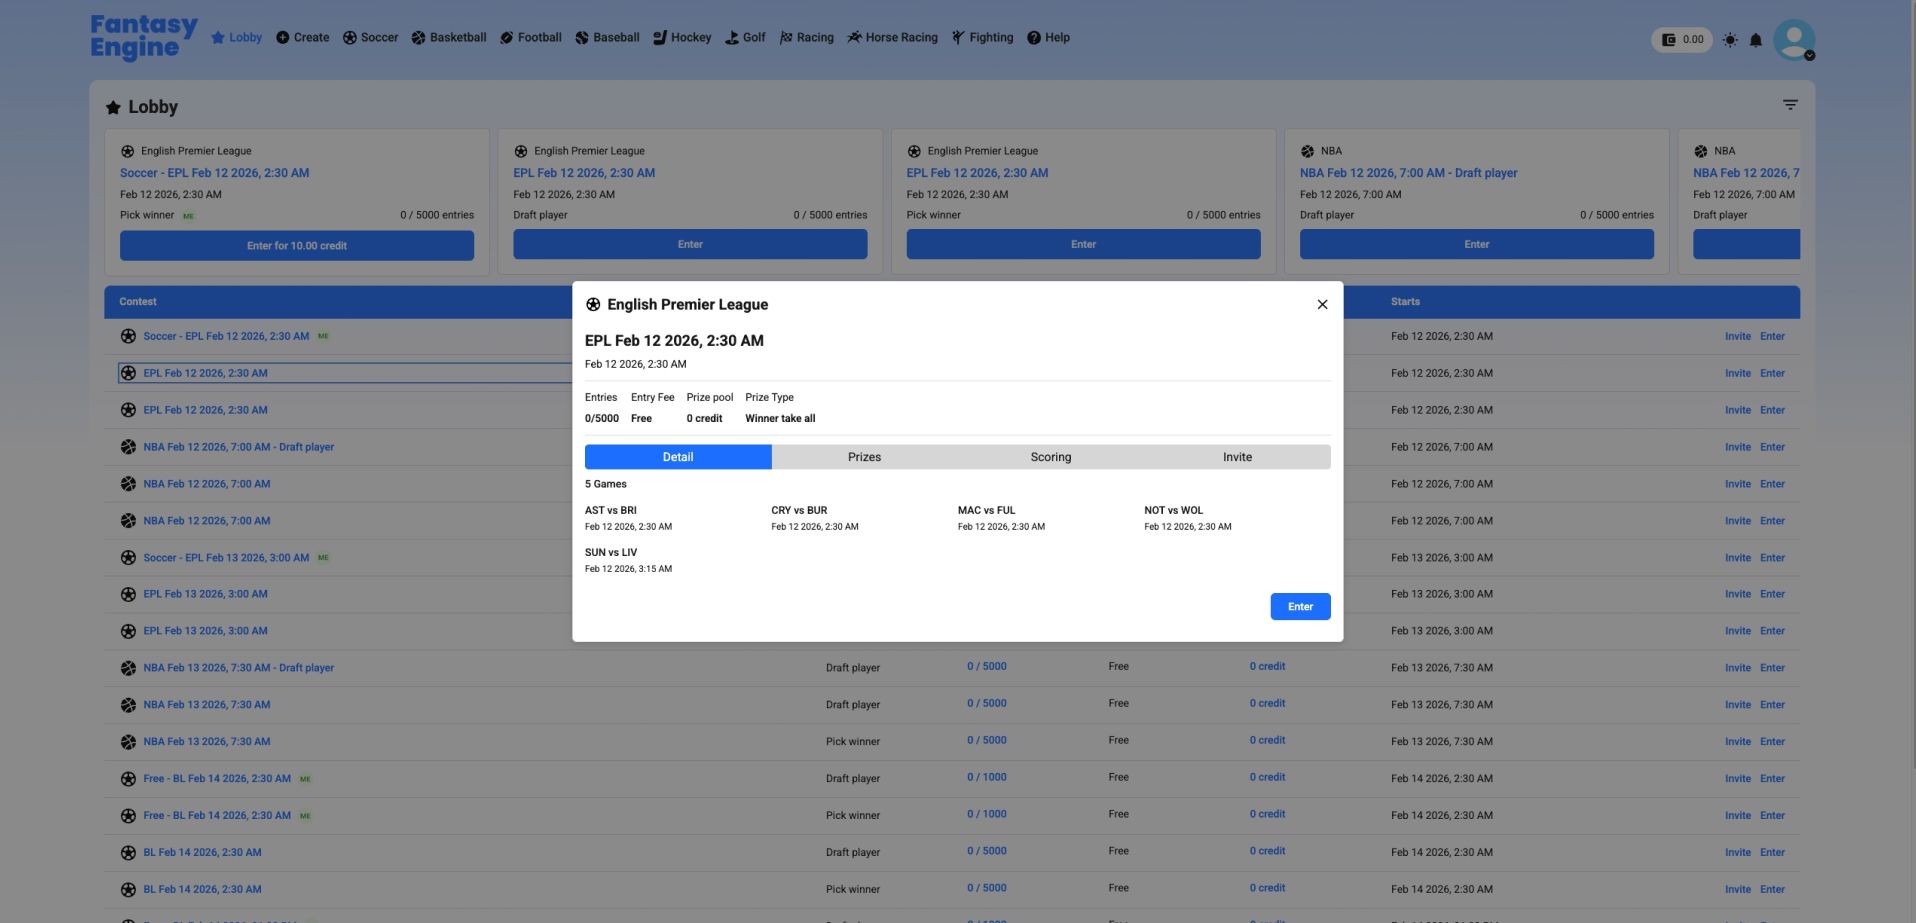Screen dimensions: 1916x923
Task: Close the English Premier League dialog
Action: [1322, 305]
